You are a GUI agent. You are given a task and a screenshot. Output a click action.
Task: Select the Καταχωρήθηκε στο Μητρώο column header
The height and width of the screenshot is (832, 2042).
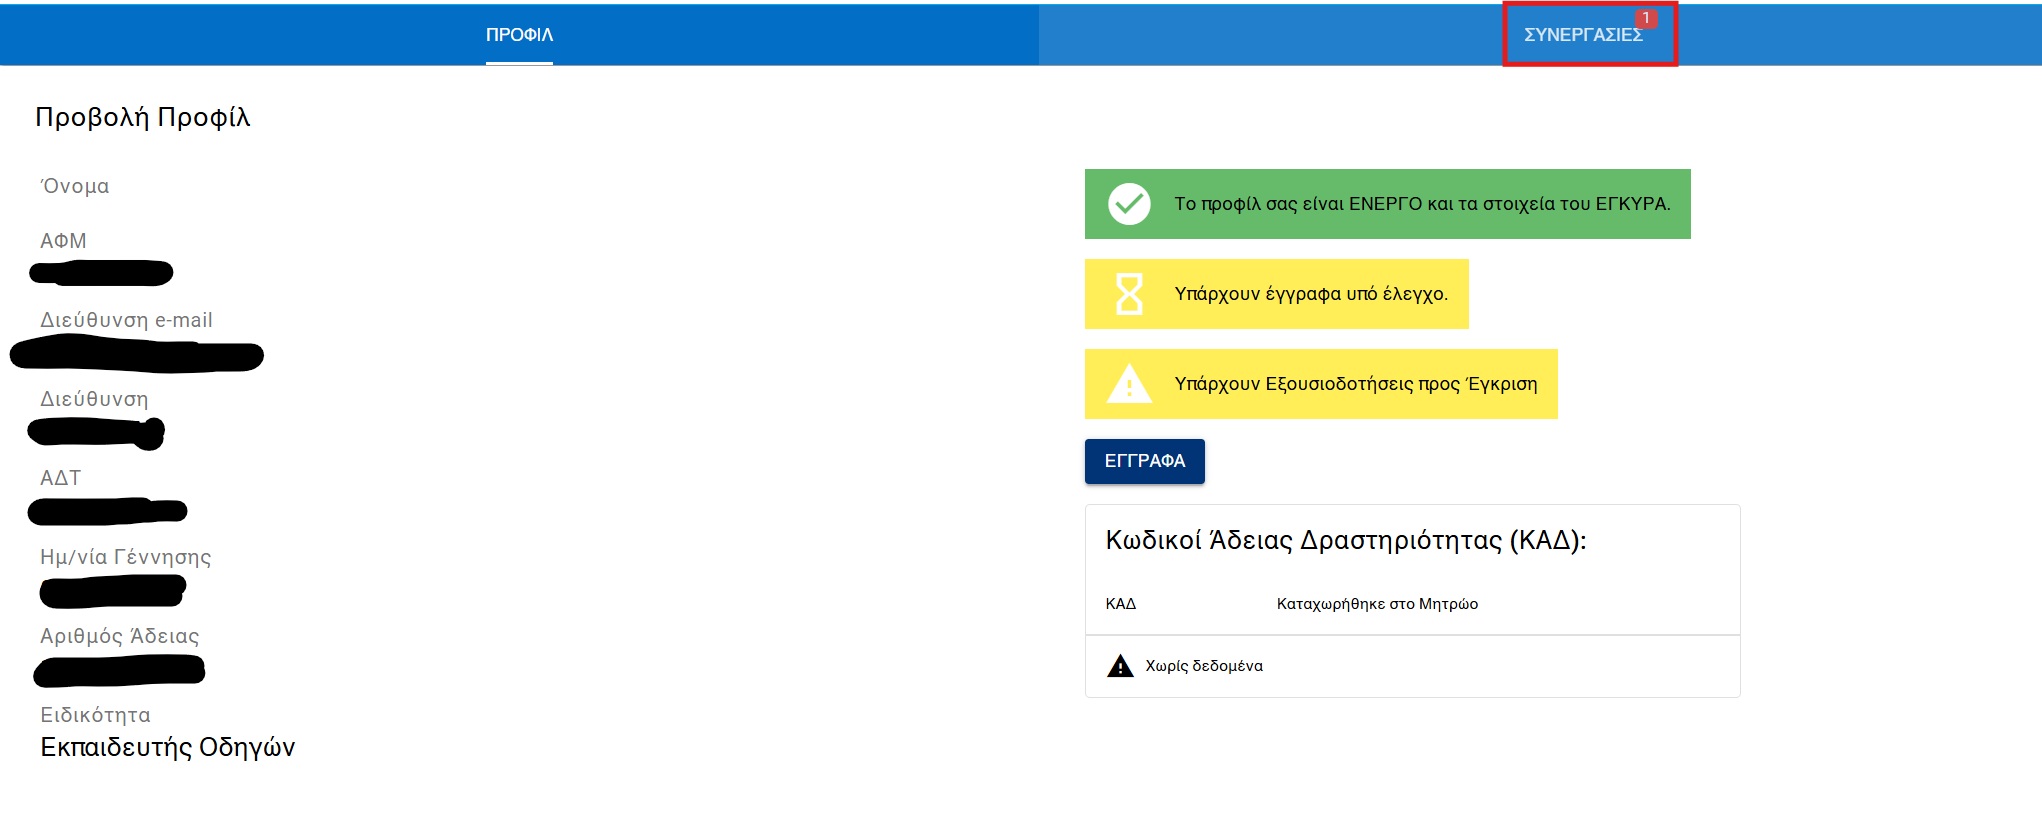(x=1376, y=604)
